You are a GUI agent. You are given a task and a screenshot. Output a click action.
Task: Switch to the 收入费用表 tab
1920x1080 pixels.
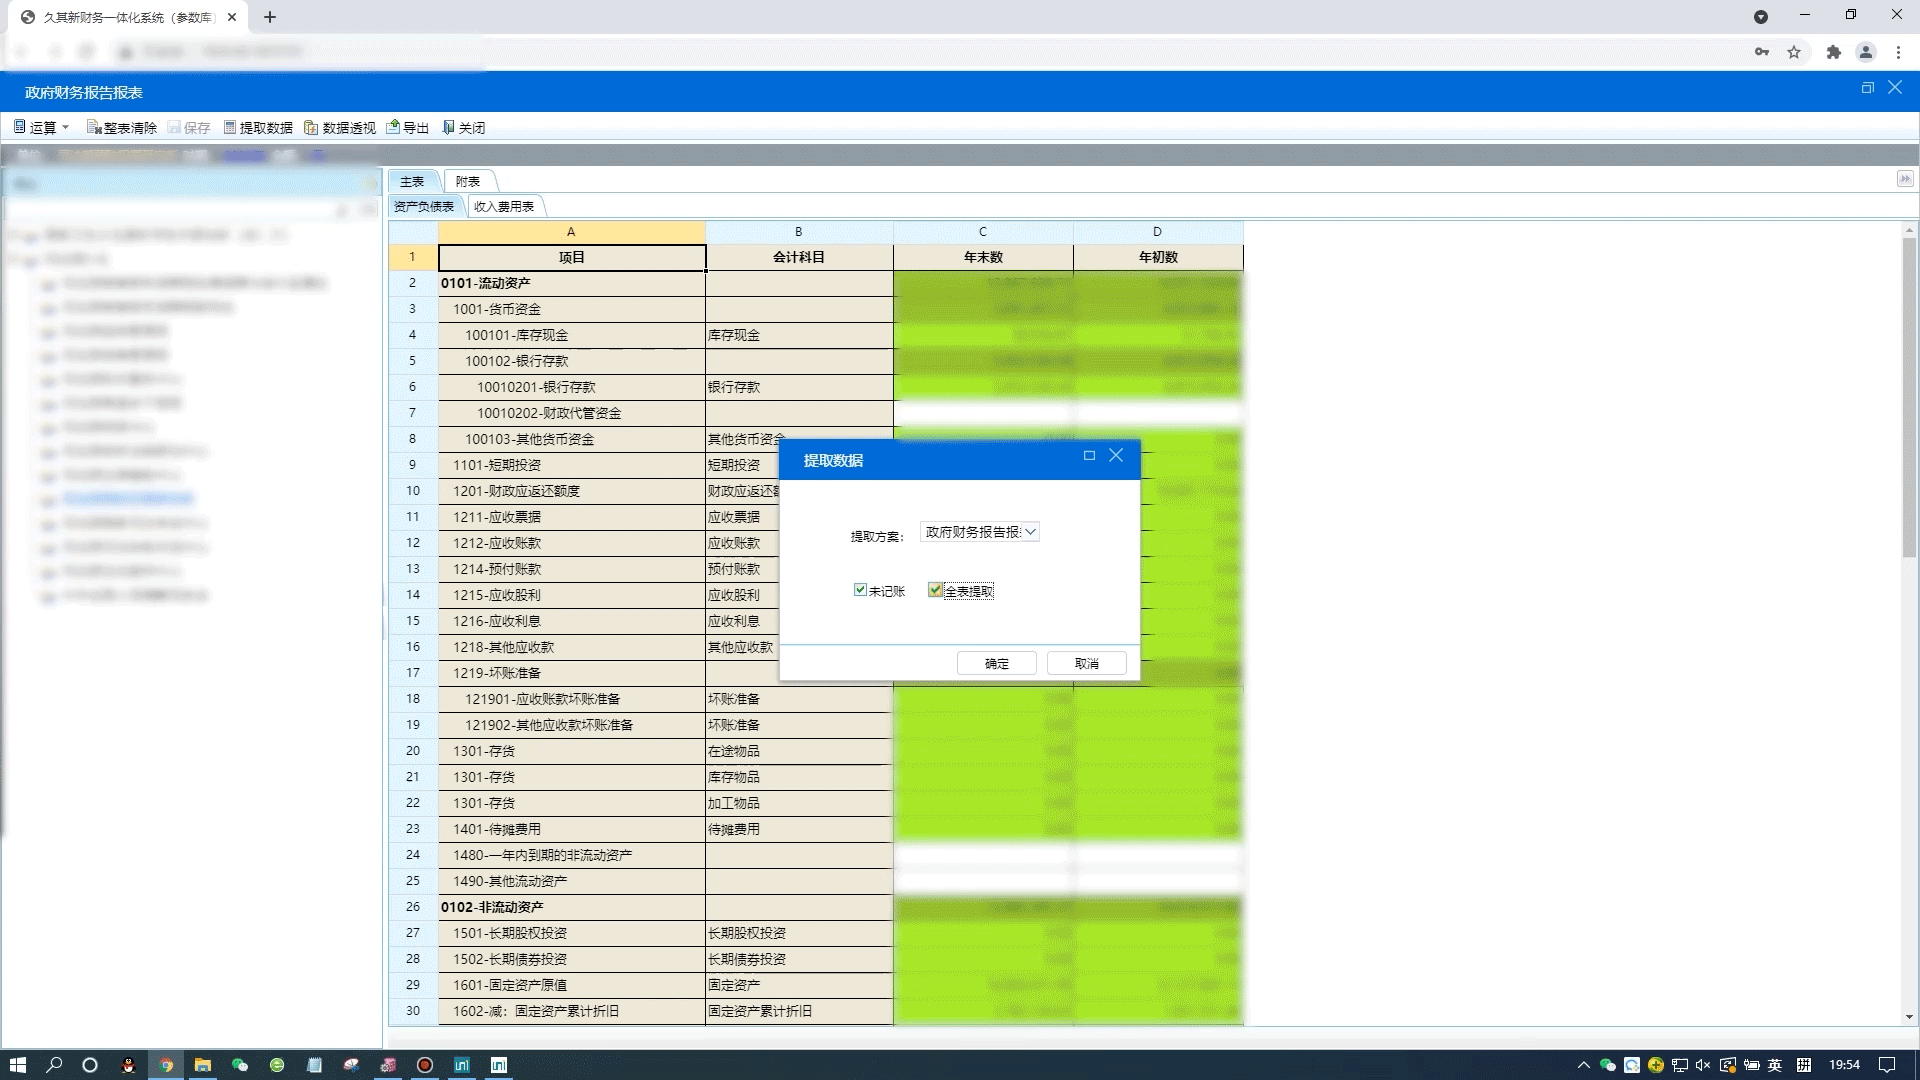(504, 206)
